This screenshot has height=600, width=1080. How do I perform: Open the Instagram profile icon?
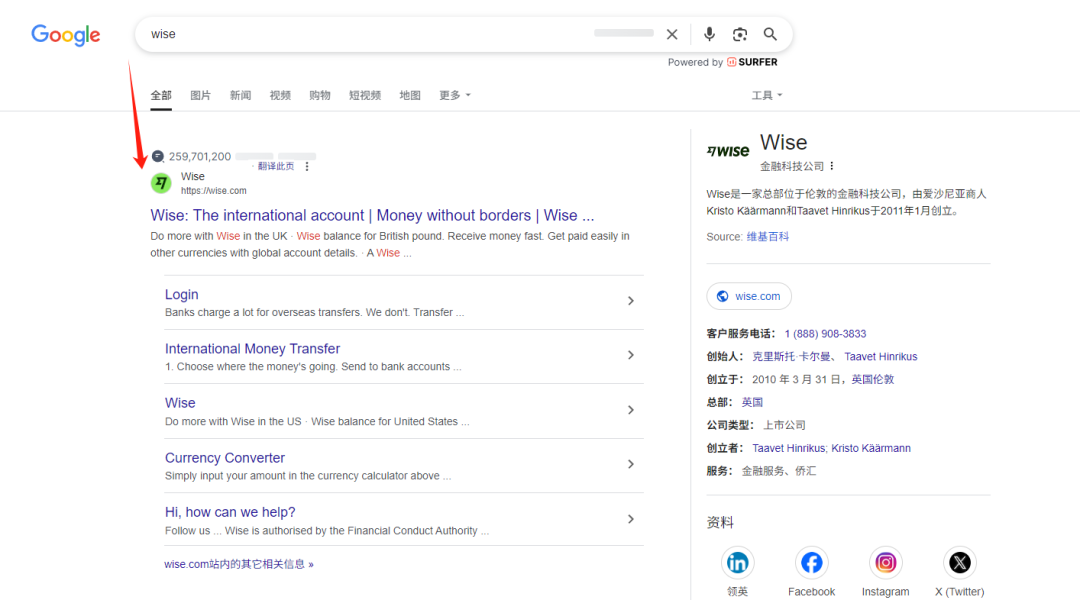pyautogui.click(x=885, y=563)
